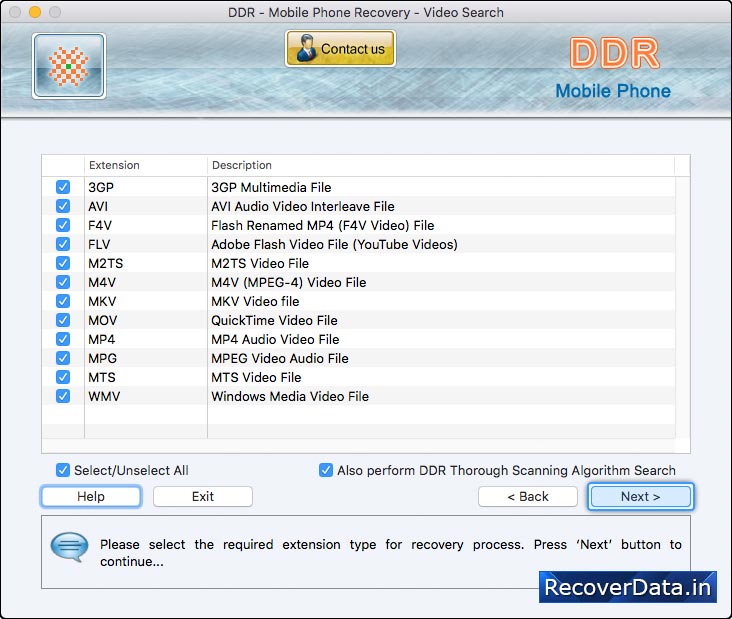Uncheck the MKV extension checkbox
The width and height of the screenshot is (732, 619).
coord(63,301)
